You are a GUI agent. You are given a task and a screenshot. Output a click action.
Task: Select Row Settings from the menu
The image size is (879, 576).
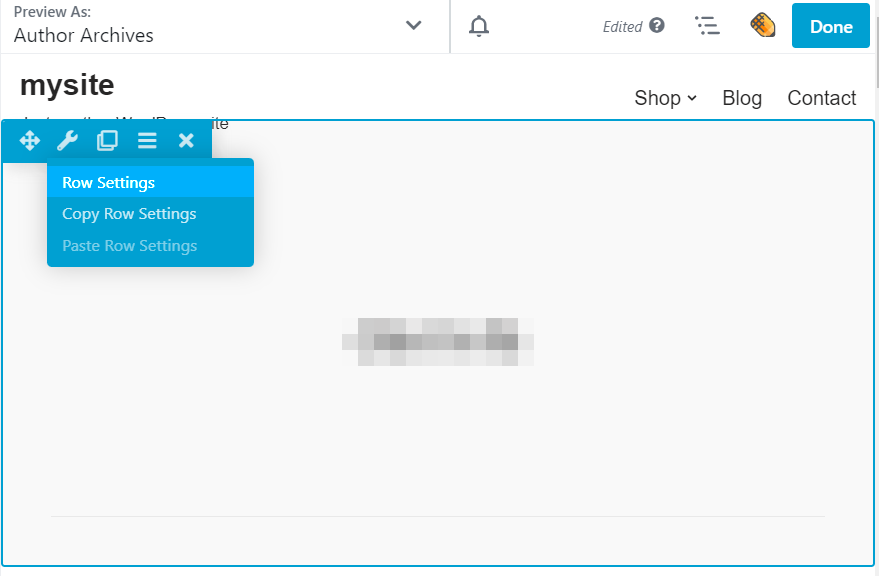pos(150,182)
